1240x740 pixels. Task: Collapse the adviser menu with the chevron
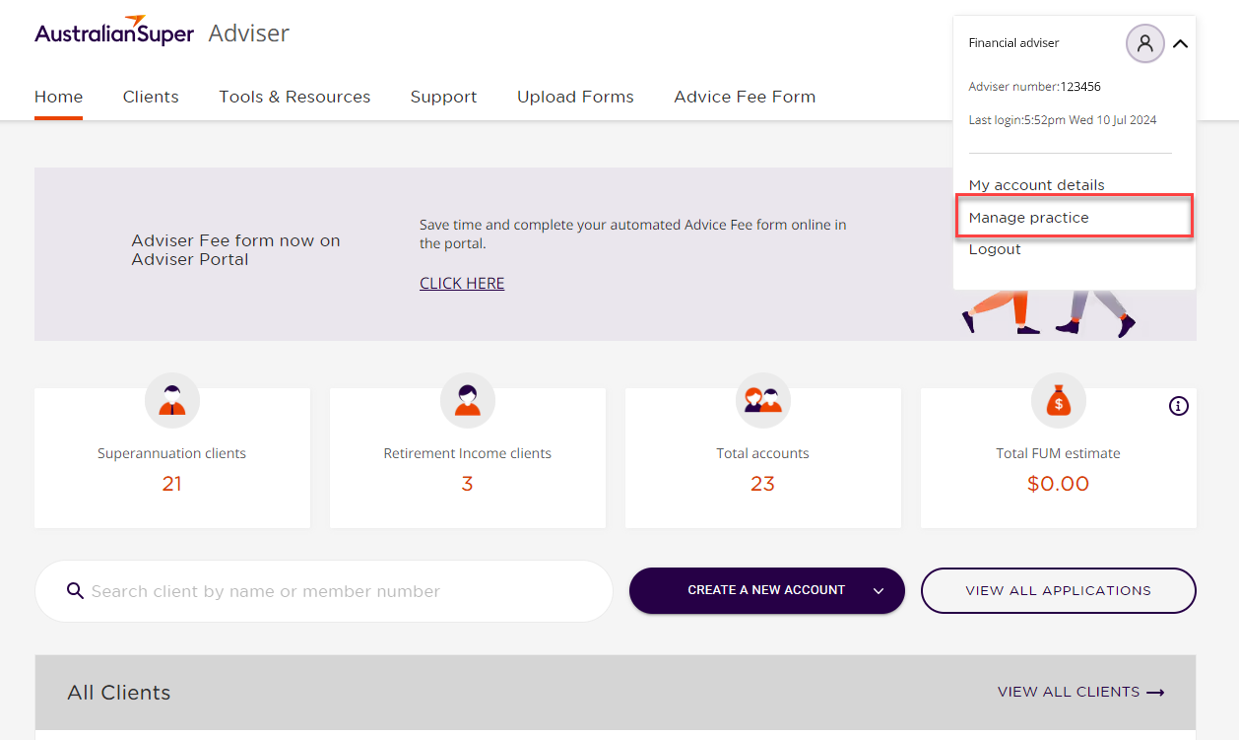[x=1180, y=44]
